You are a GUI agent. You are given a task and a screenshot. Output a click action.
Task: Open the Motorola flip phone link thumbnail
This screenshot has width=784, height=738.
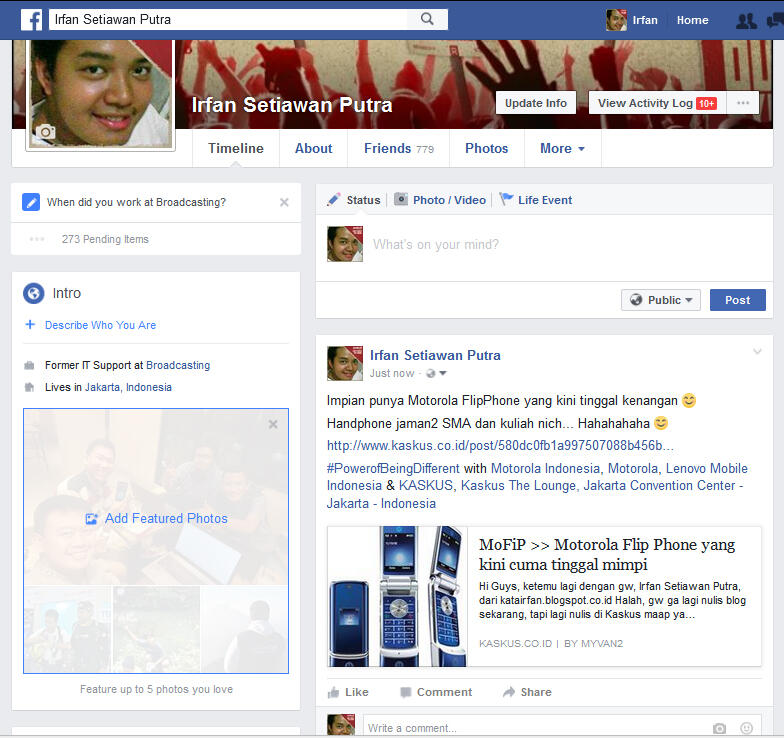coord(398,596)
